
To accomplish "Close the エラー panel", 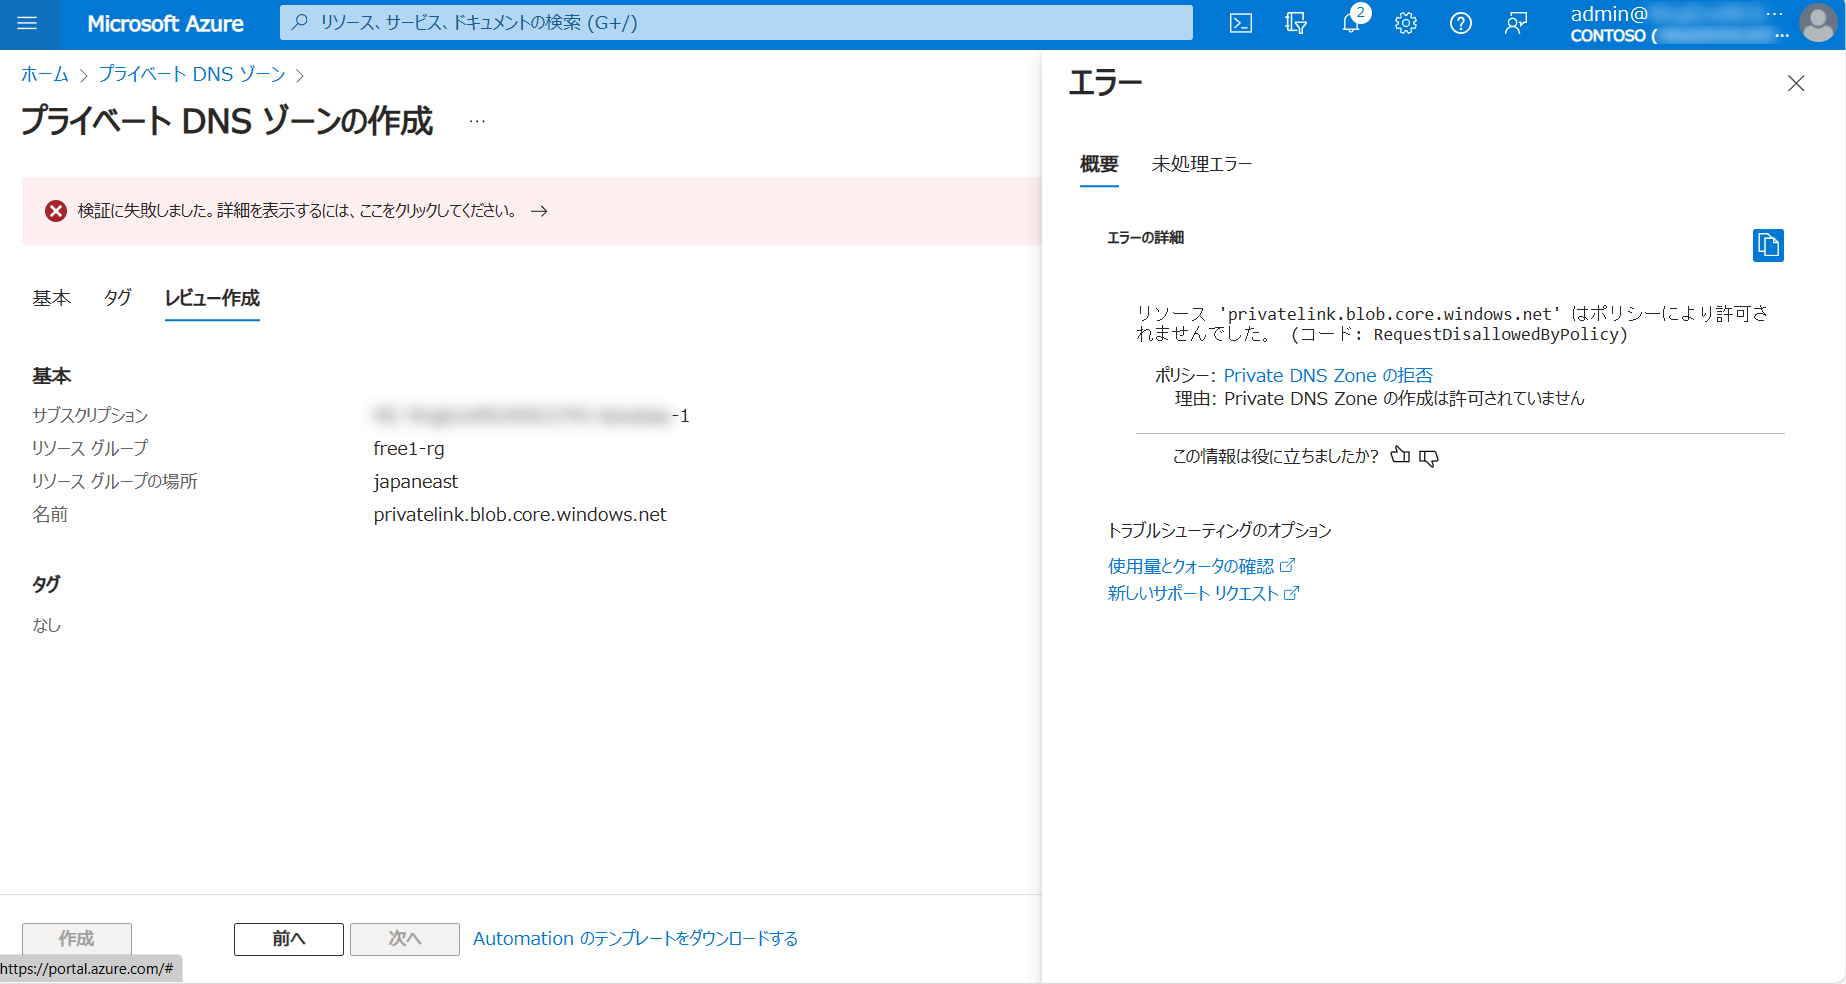I will click(x=1796, y=83).
